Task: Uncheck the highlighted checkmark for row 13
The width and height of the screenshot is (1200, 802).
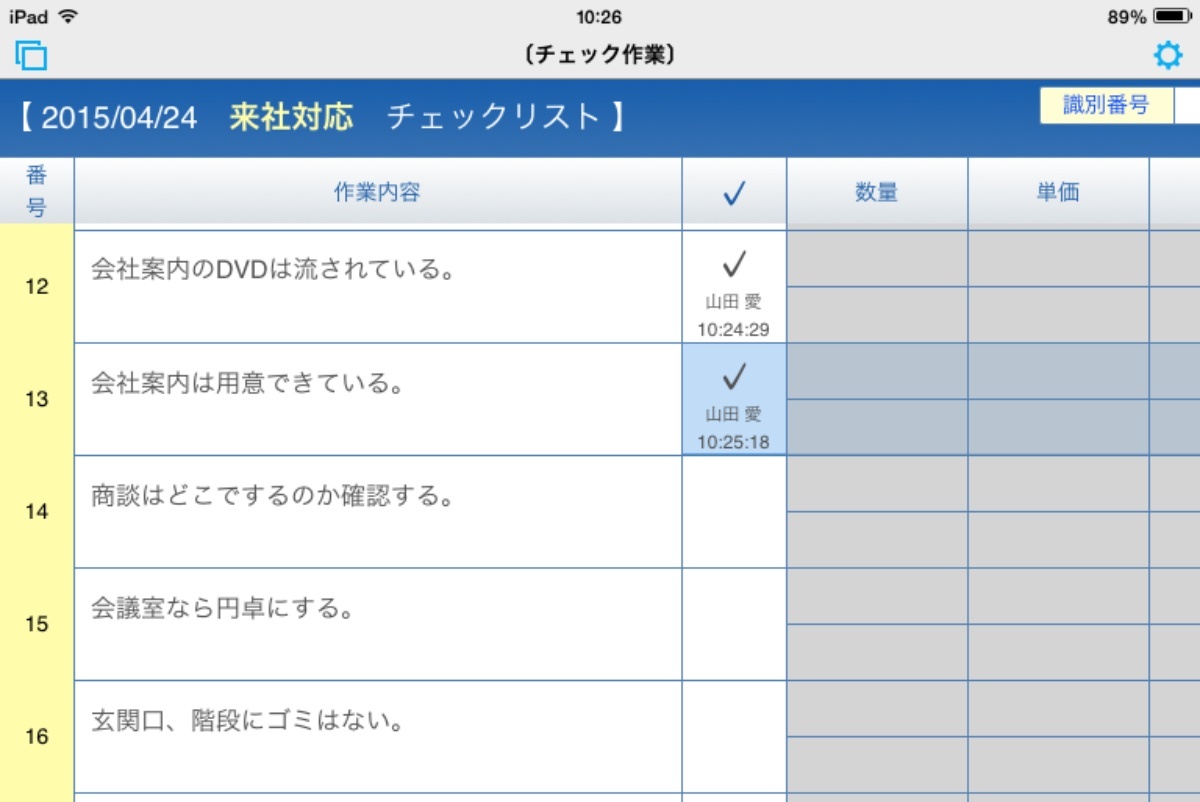Action: (734, 400)
